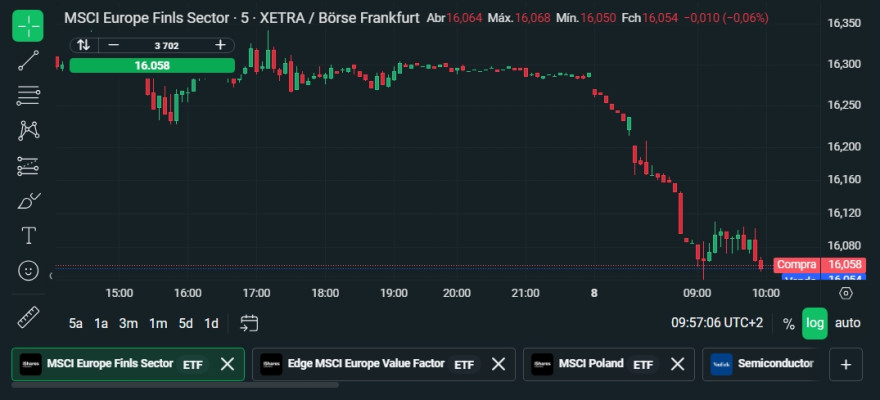Open the go-to-date calendar icon

249,323
